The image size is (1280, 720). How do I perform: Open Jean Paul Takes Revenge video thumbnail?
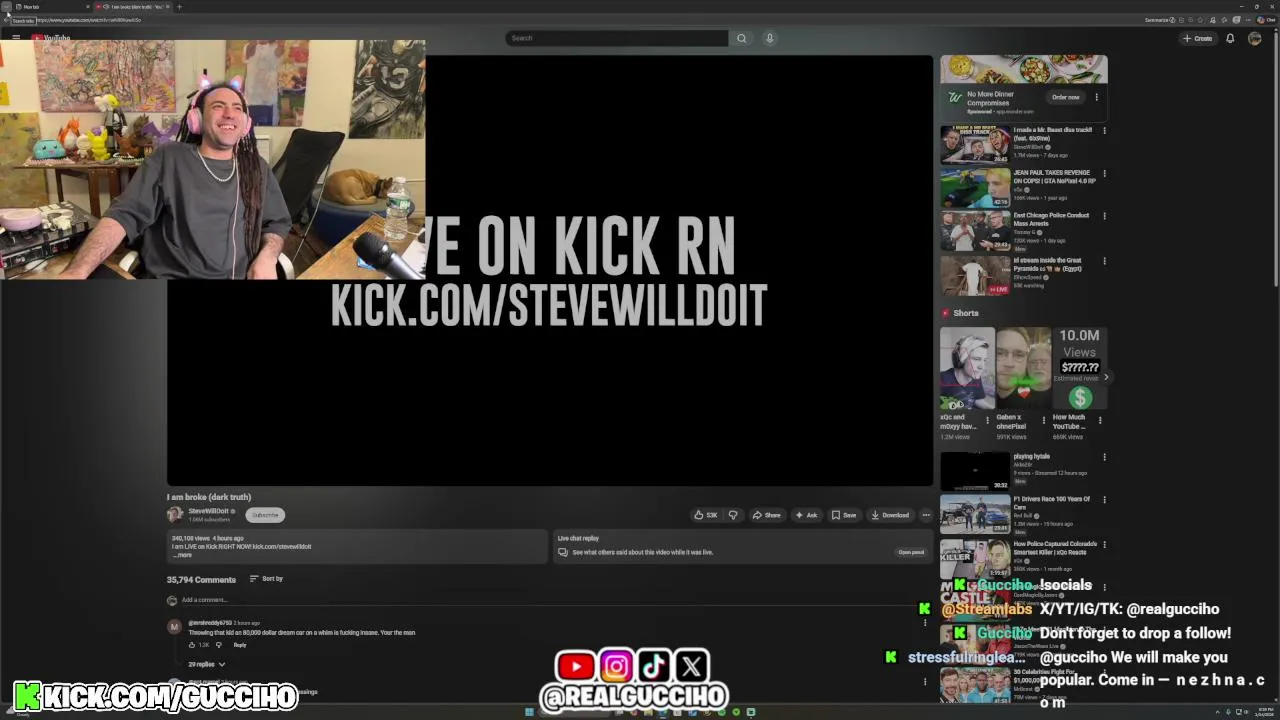tap(975, 187)
